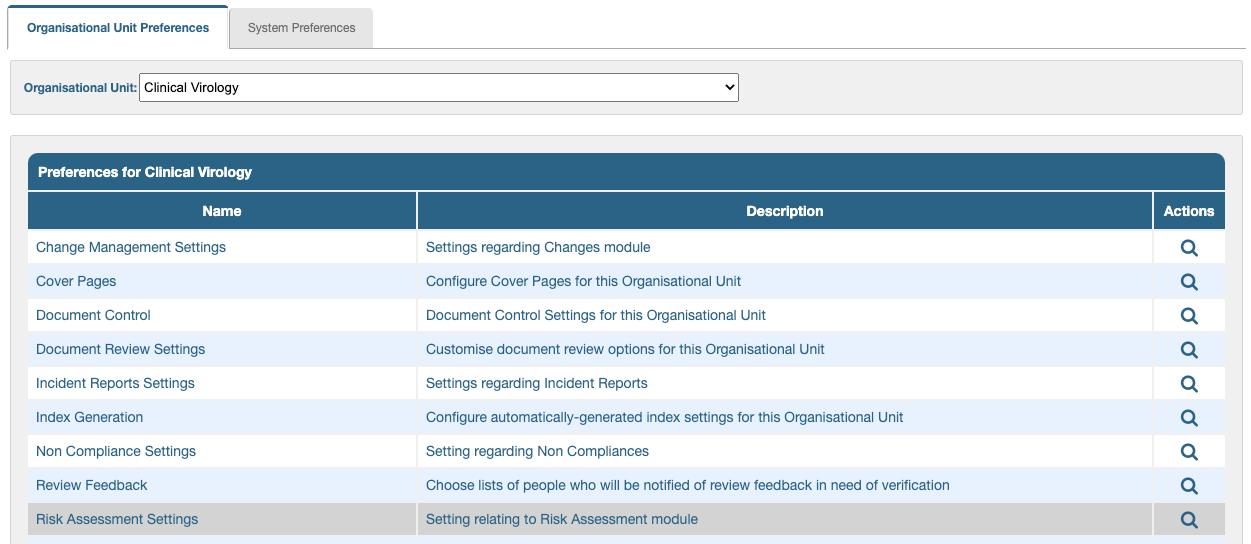Screen dimensions: 1251x544
Task: Open Index Generation with its magnifier icon
Action: 1188,418
